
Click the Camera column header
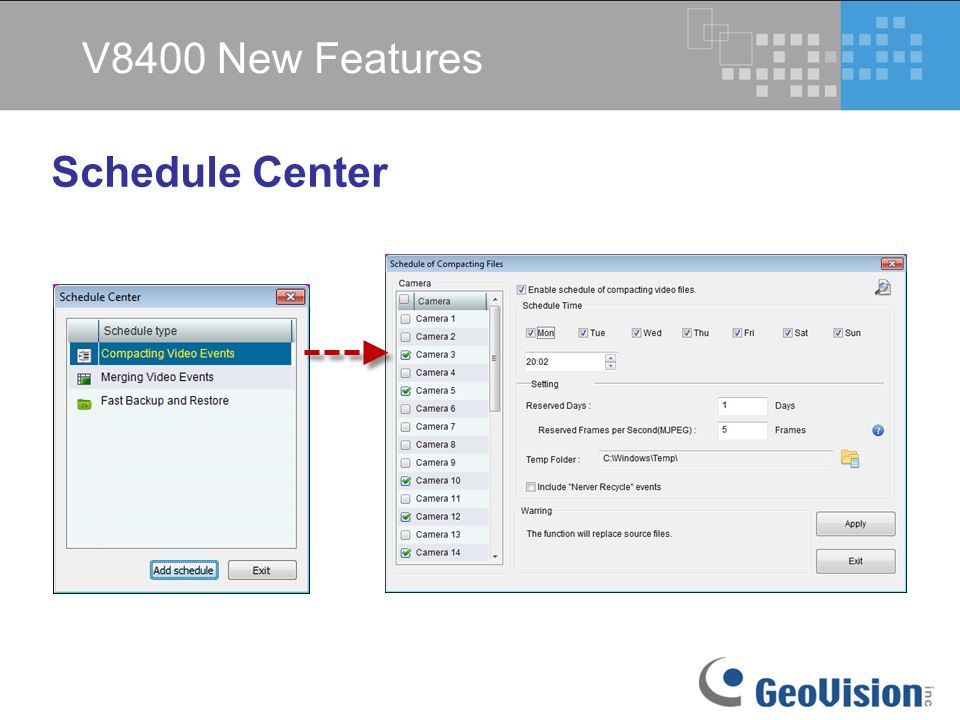[x=449, y=301]
